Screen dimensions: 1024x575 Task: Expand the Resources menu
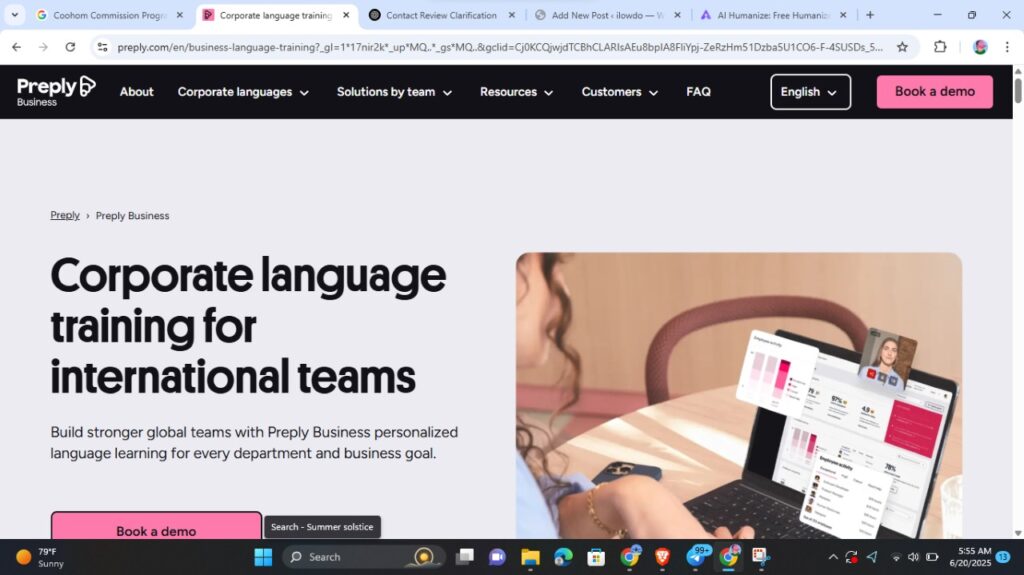pyautogui.click(x=517, y=92)
